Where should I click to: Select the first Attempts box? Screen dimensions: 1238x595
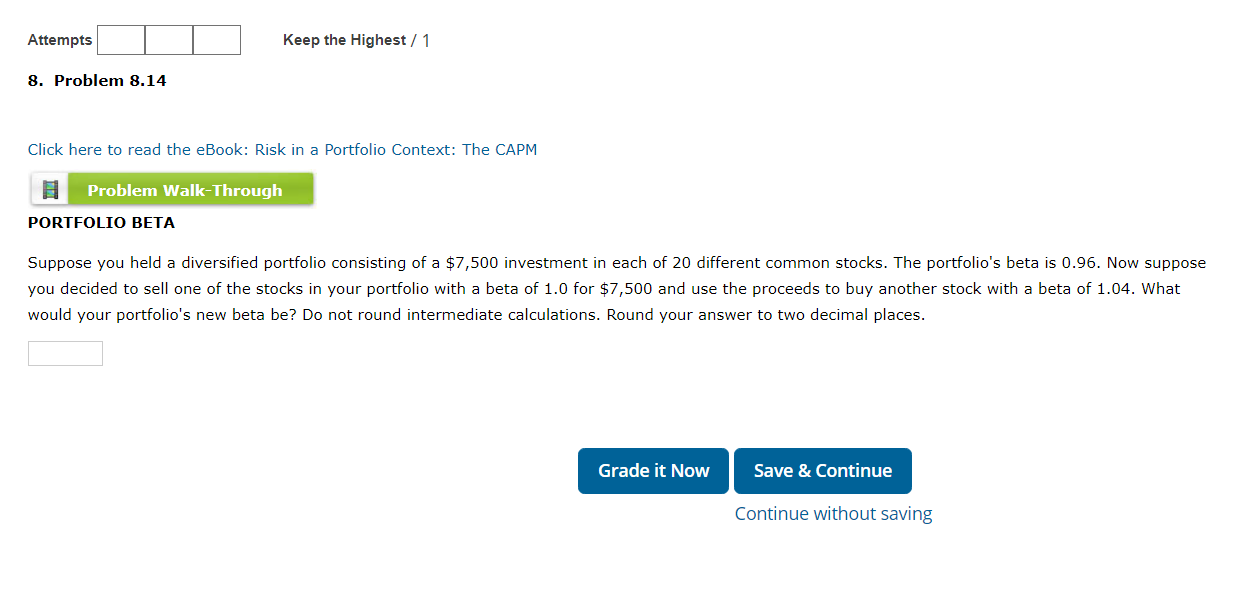click(x=120, y=40)
